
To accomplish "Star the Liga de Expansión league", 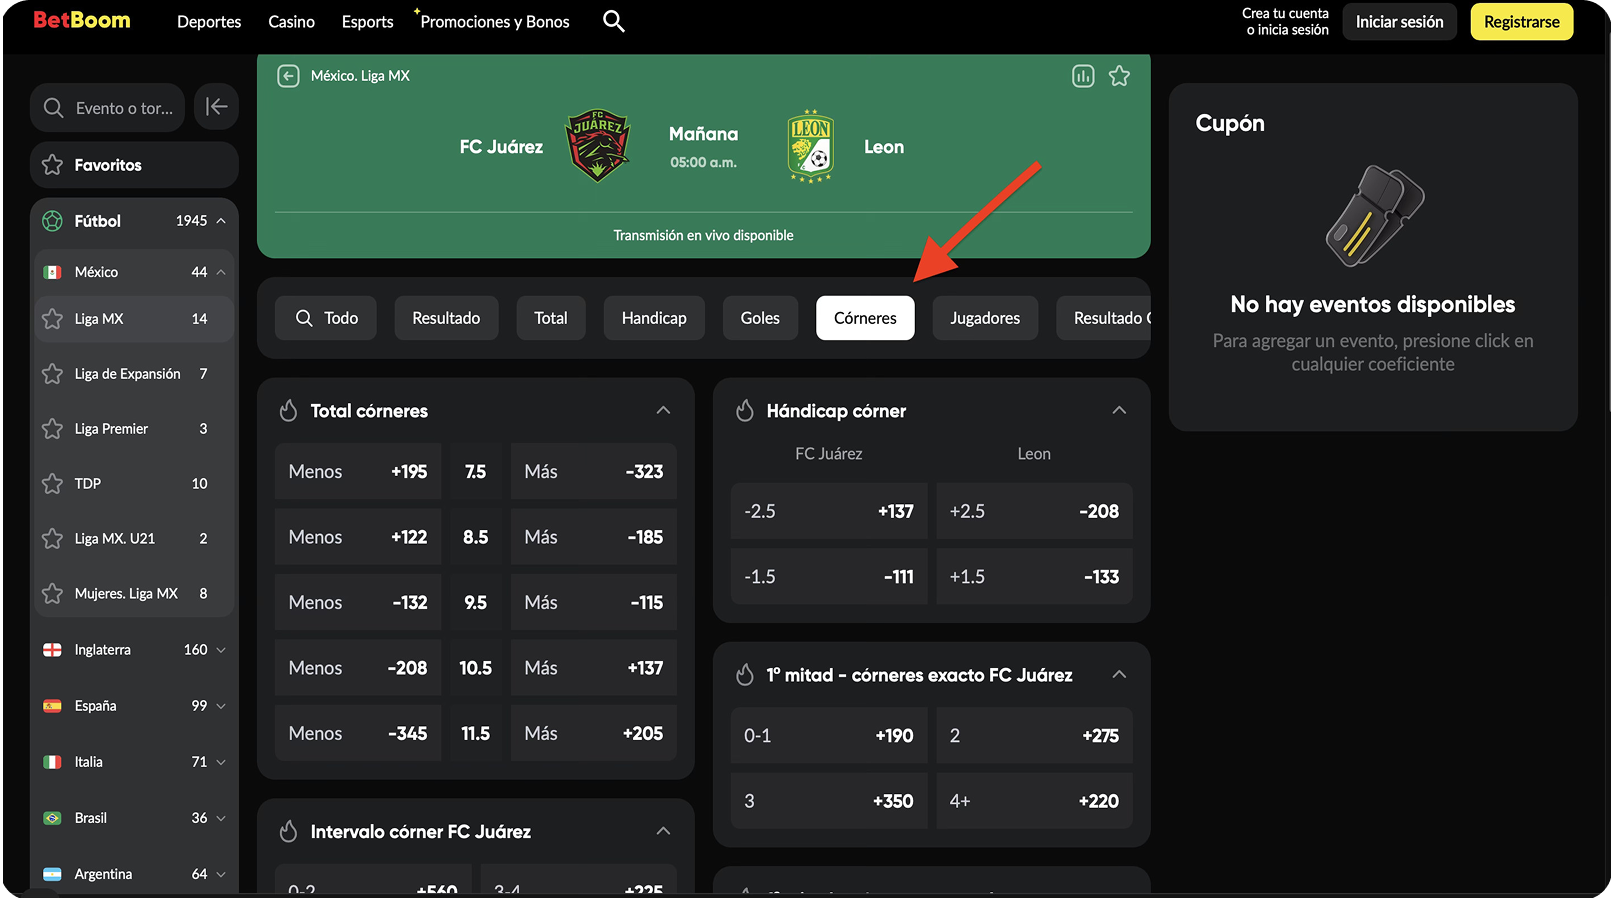I will [53, 374].
